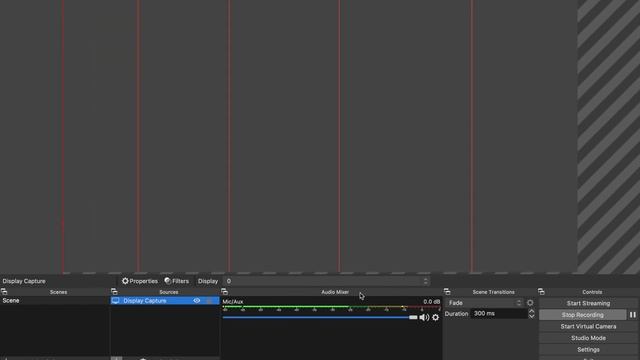Click the Mic/Aux volume slider
Screen dimensions: 640x360
coord(320,317)
